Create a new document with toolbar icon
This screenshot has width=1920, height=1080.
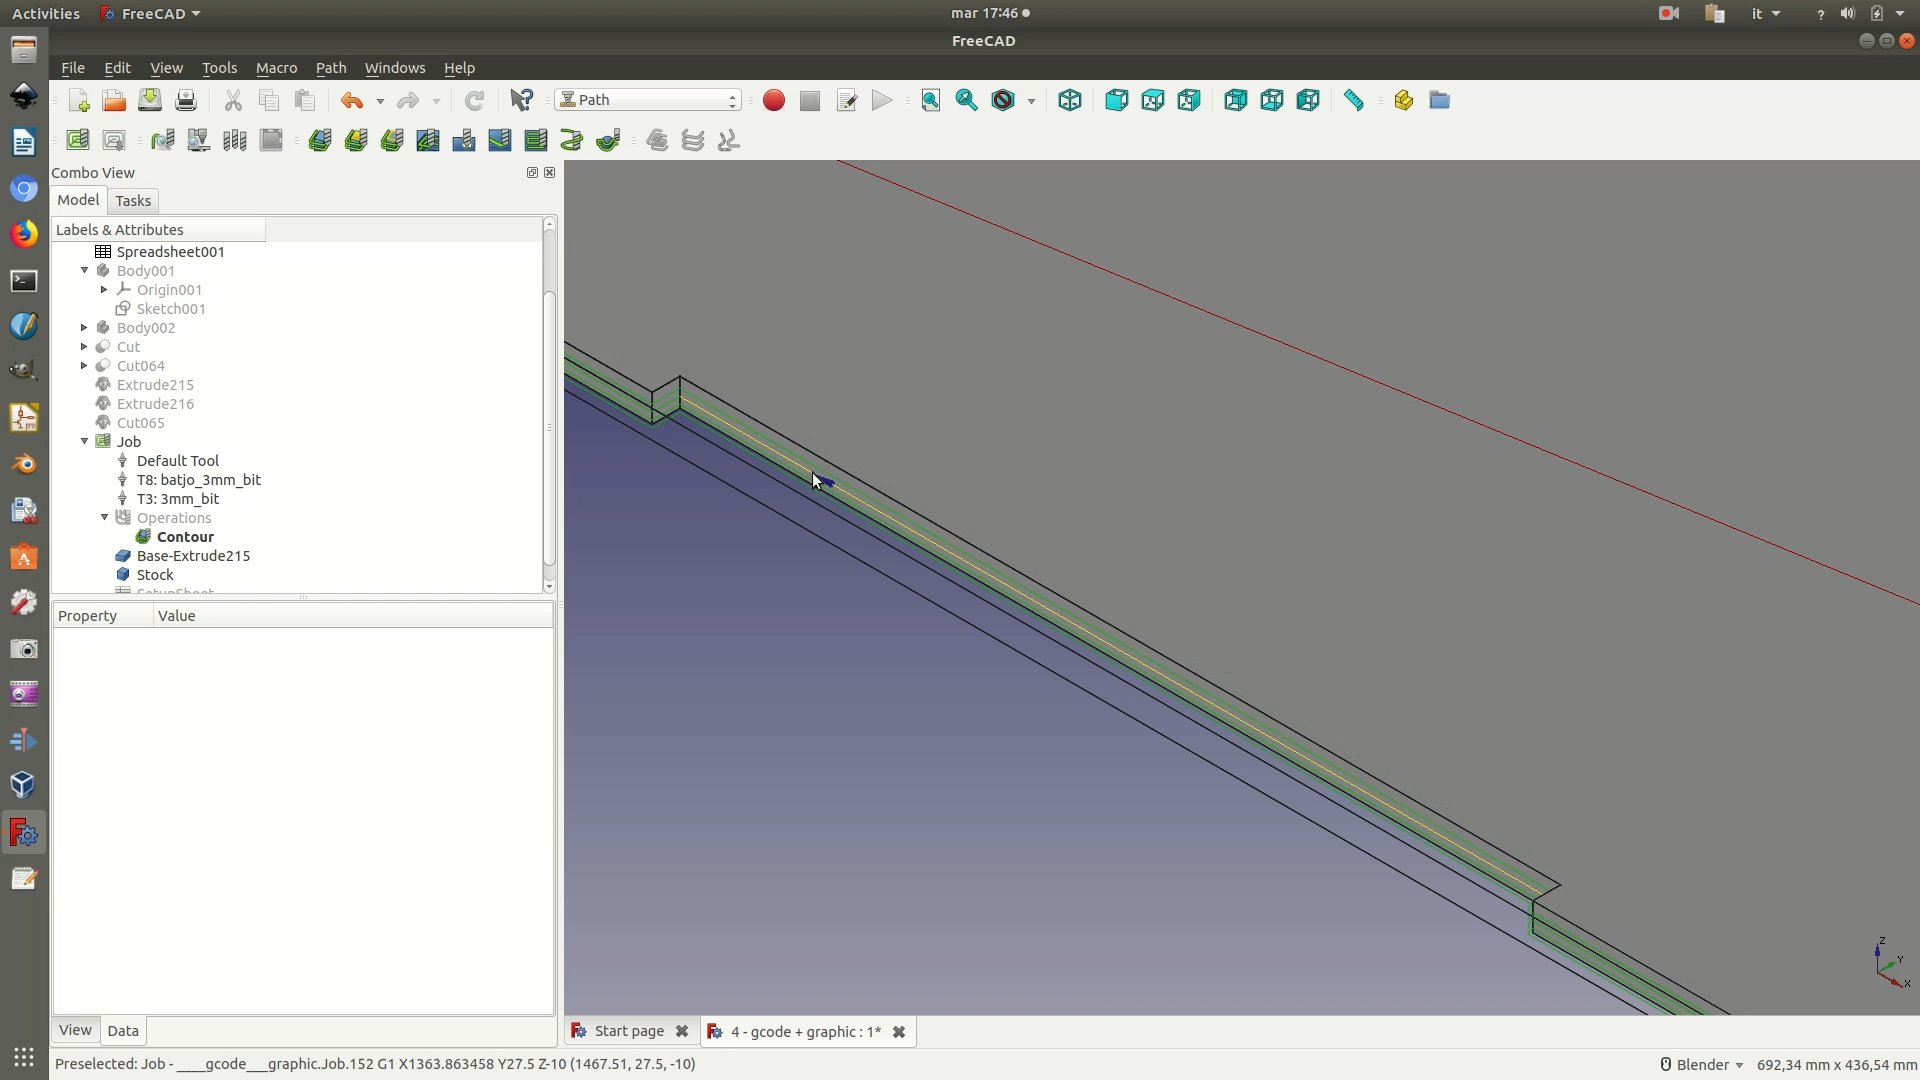click(x=79, y=100)
